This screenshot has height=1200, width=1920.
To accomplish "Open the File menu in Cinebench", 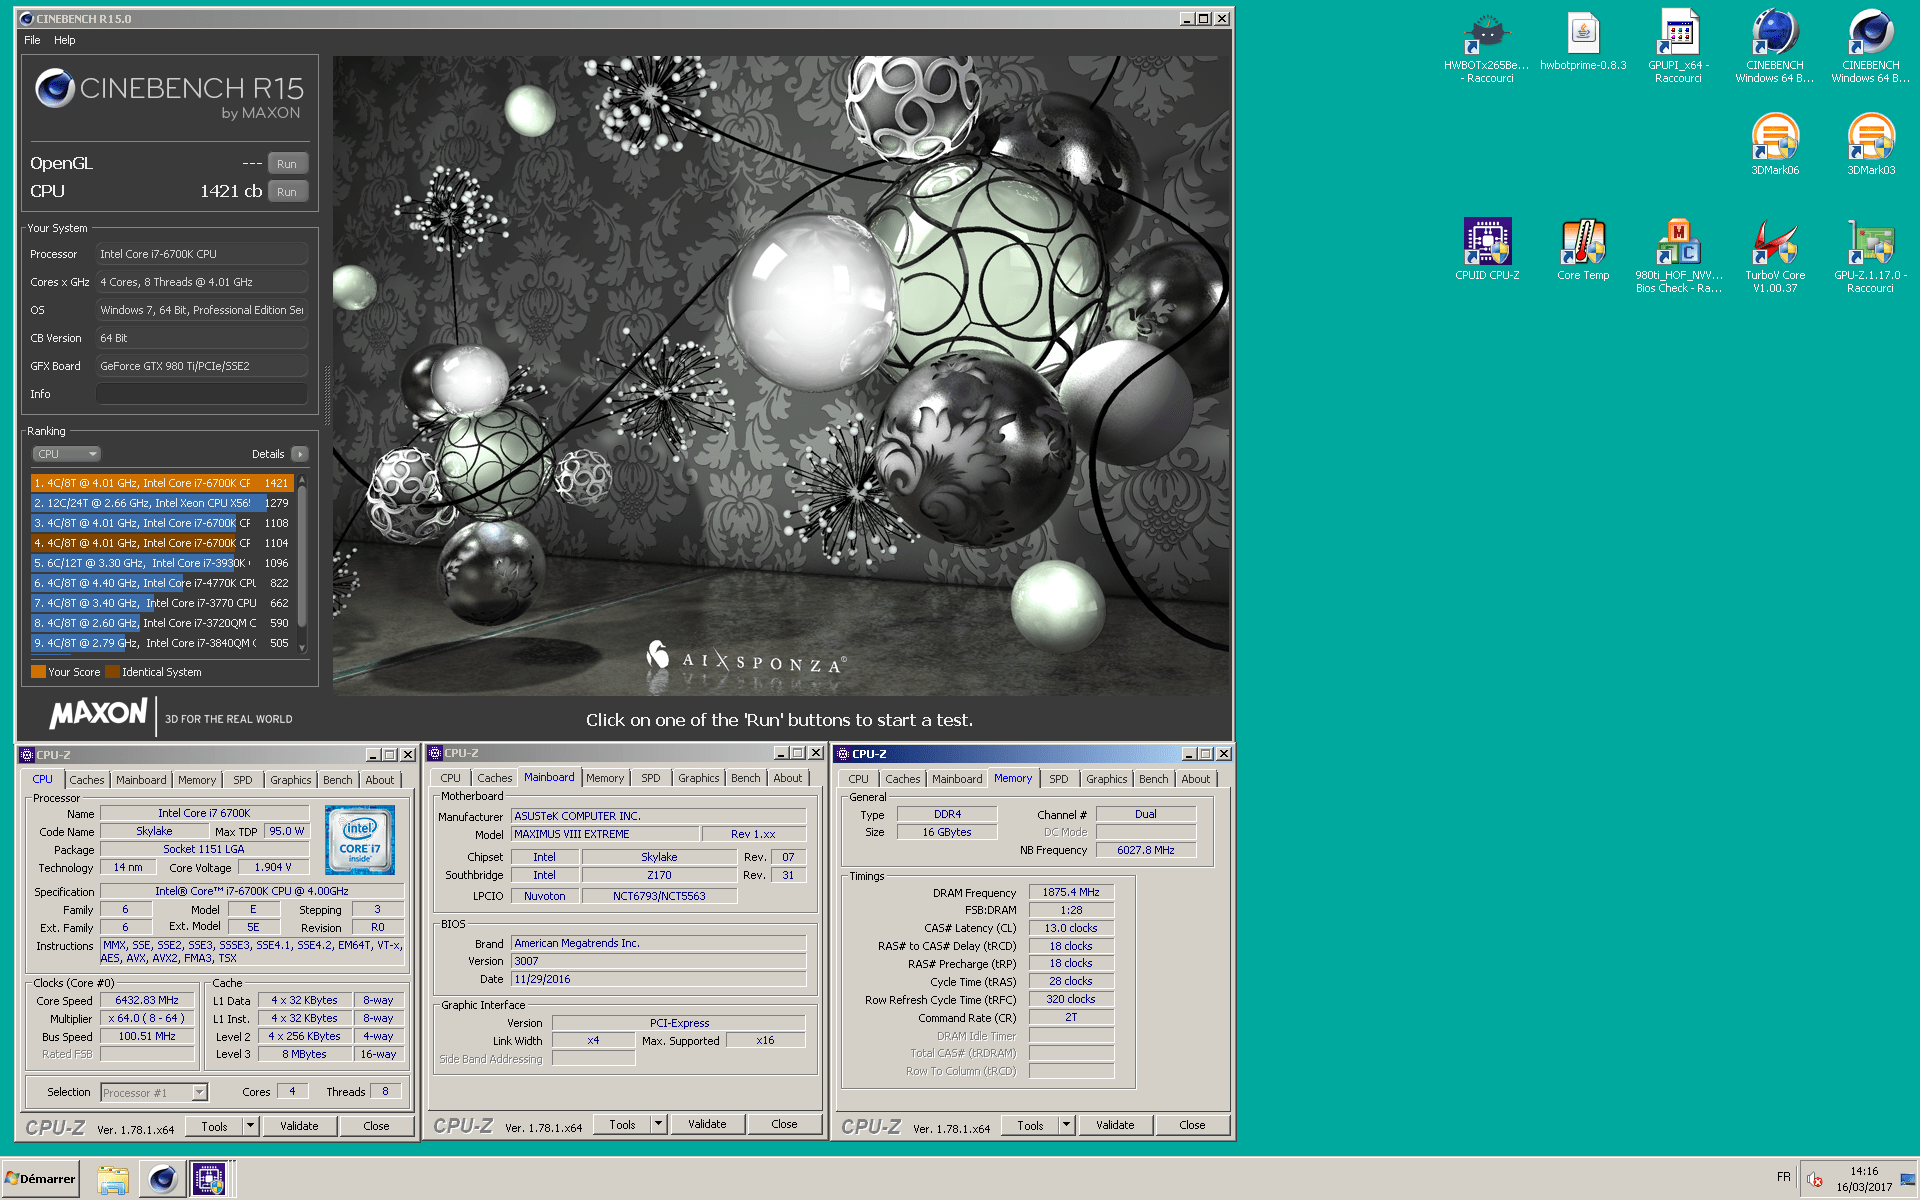I will 32,40.
